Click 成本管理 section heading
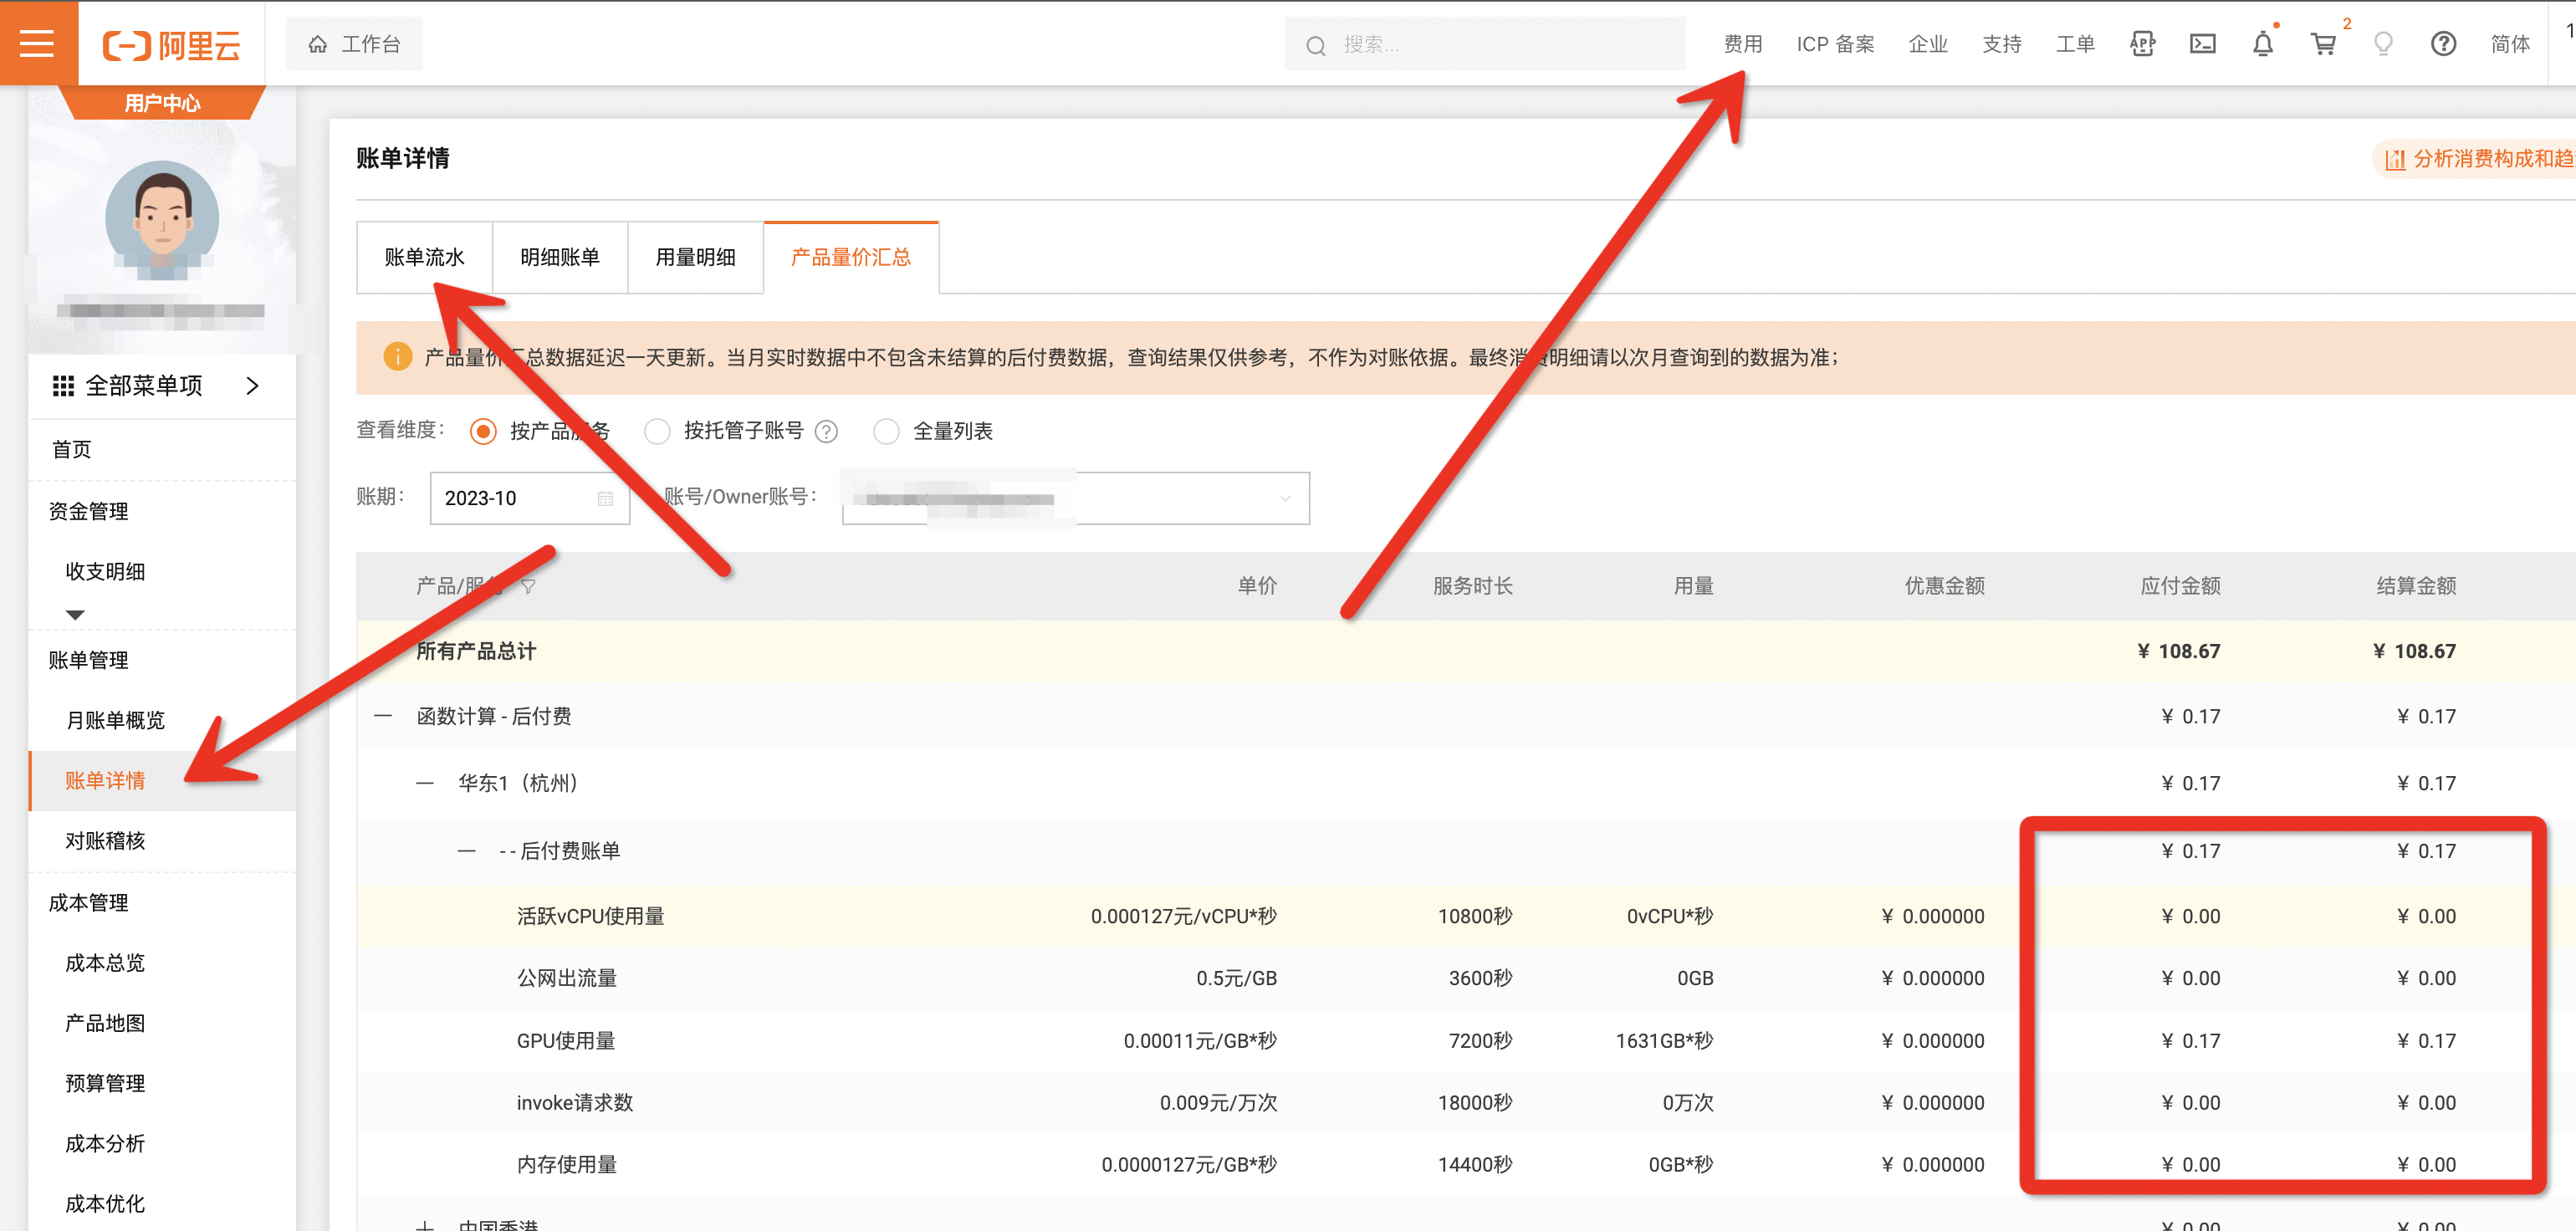 click(x=88, y=903)
